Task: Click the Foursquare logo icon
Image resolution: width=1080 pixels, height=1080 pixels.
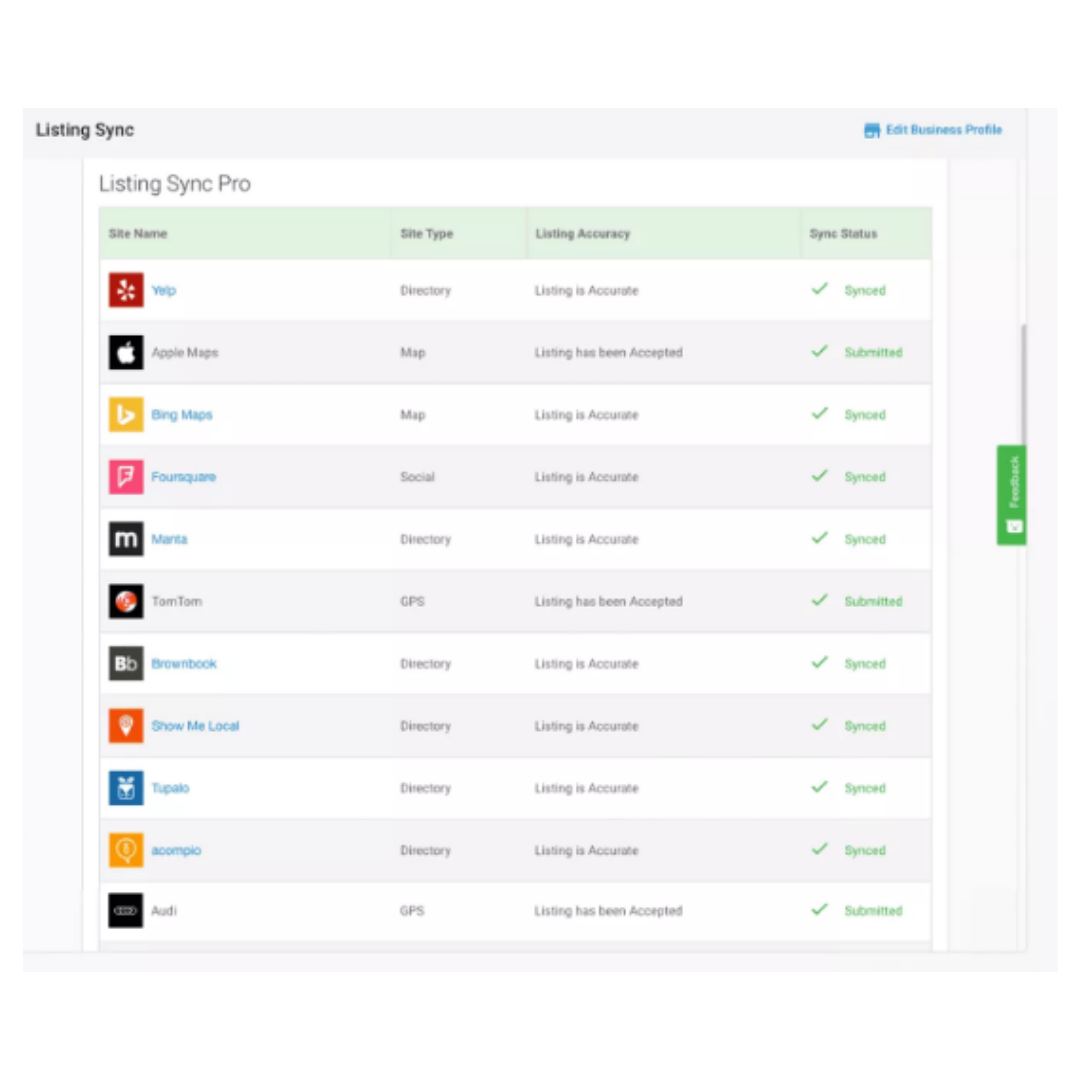Action: click(x=126, y=477)
